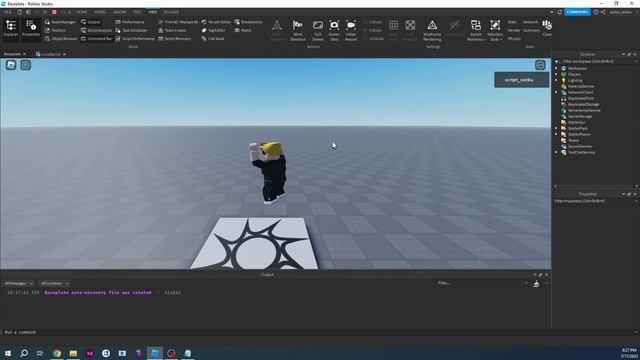Select the Baseplate document tab
The image size is (640, 360).
pyautogui.click(x=12, y=54)
